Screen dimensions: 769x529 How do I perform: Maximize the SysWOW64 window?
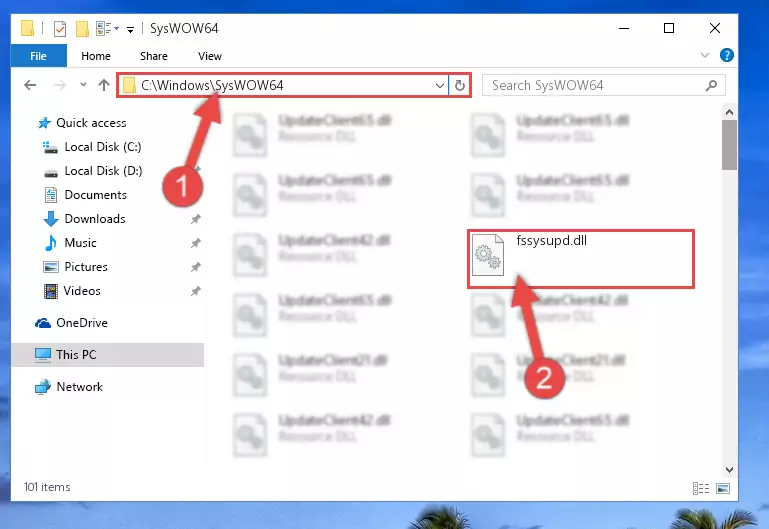point(668,28)
